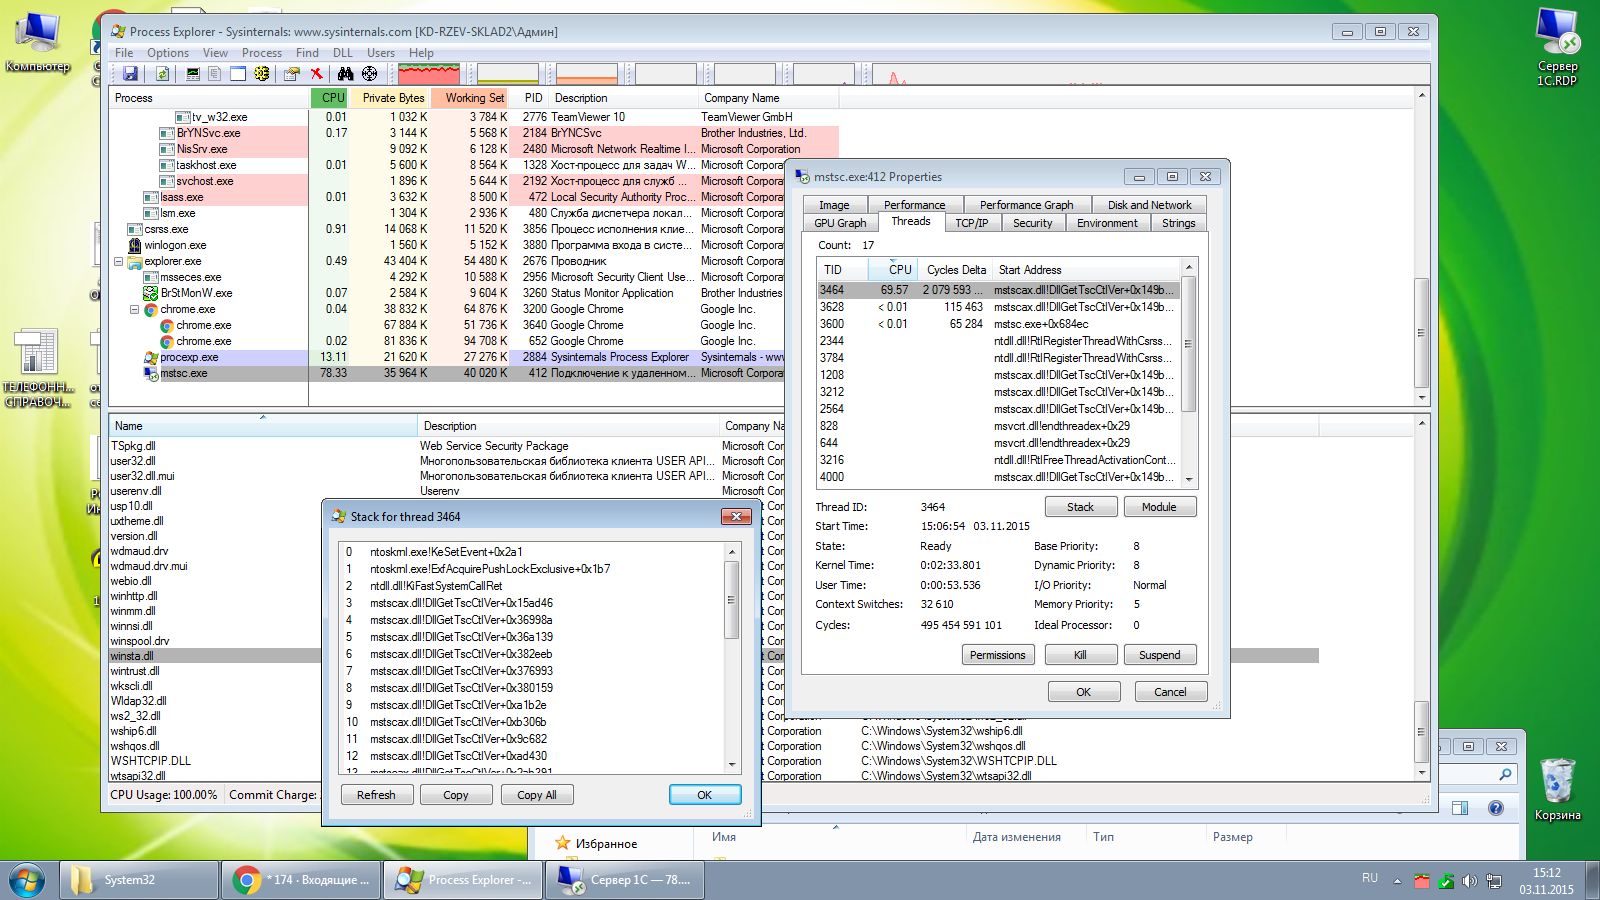Click the physical memory mini graph in the toolbar
The width and height of the screenshot is (1600, 900).
(x=587, y=74)
